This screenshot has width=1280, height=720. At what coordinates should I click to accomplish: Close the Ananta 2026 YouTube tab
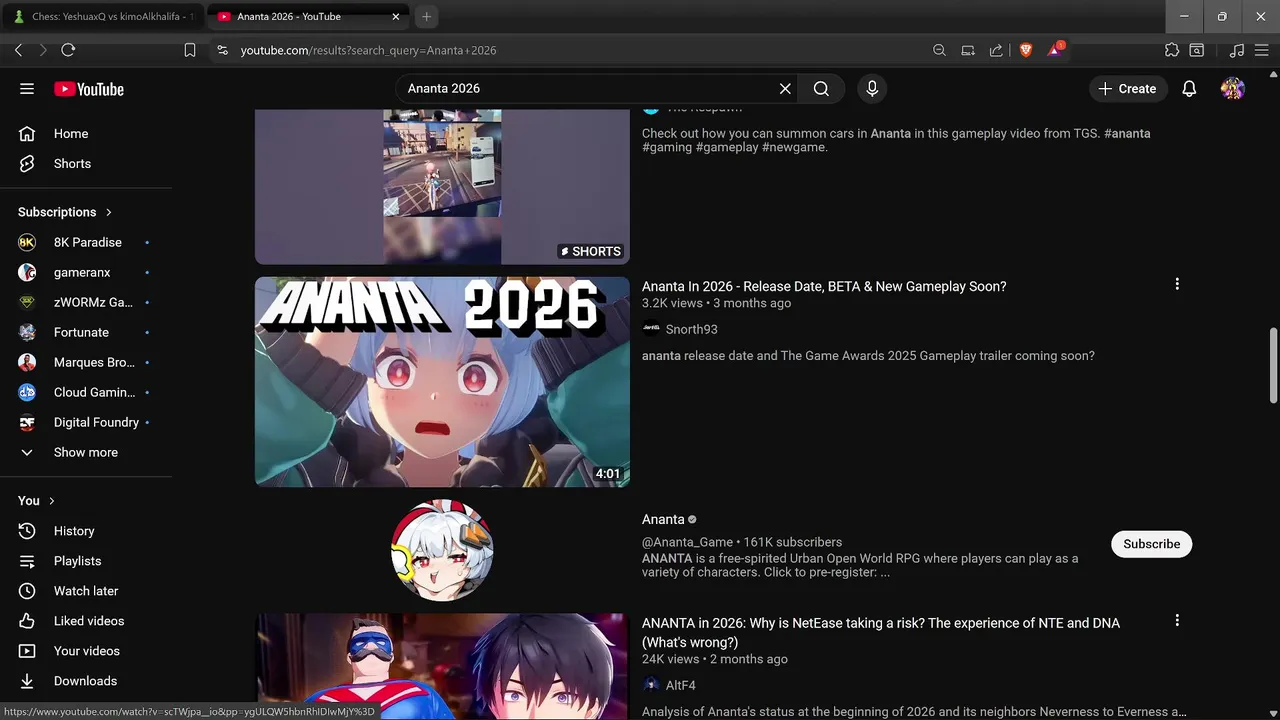click(x=396, y=16)
